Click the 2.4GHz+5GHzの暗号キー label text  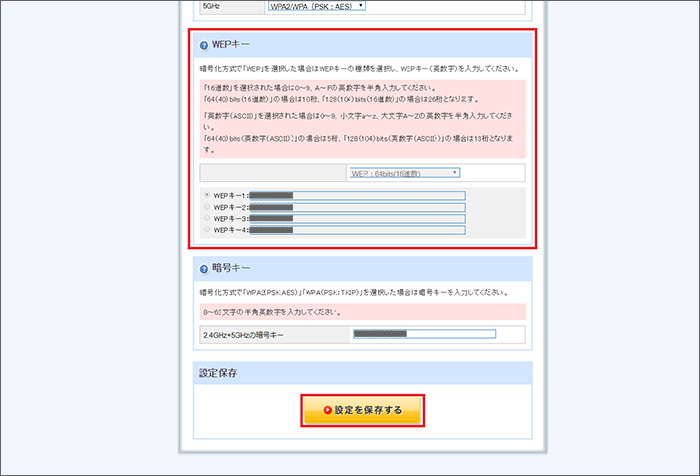click(243, 335)
